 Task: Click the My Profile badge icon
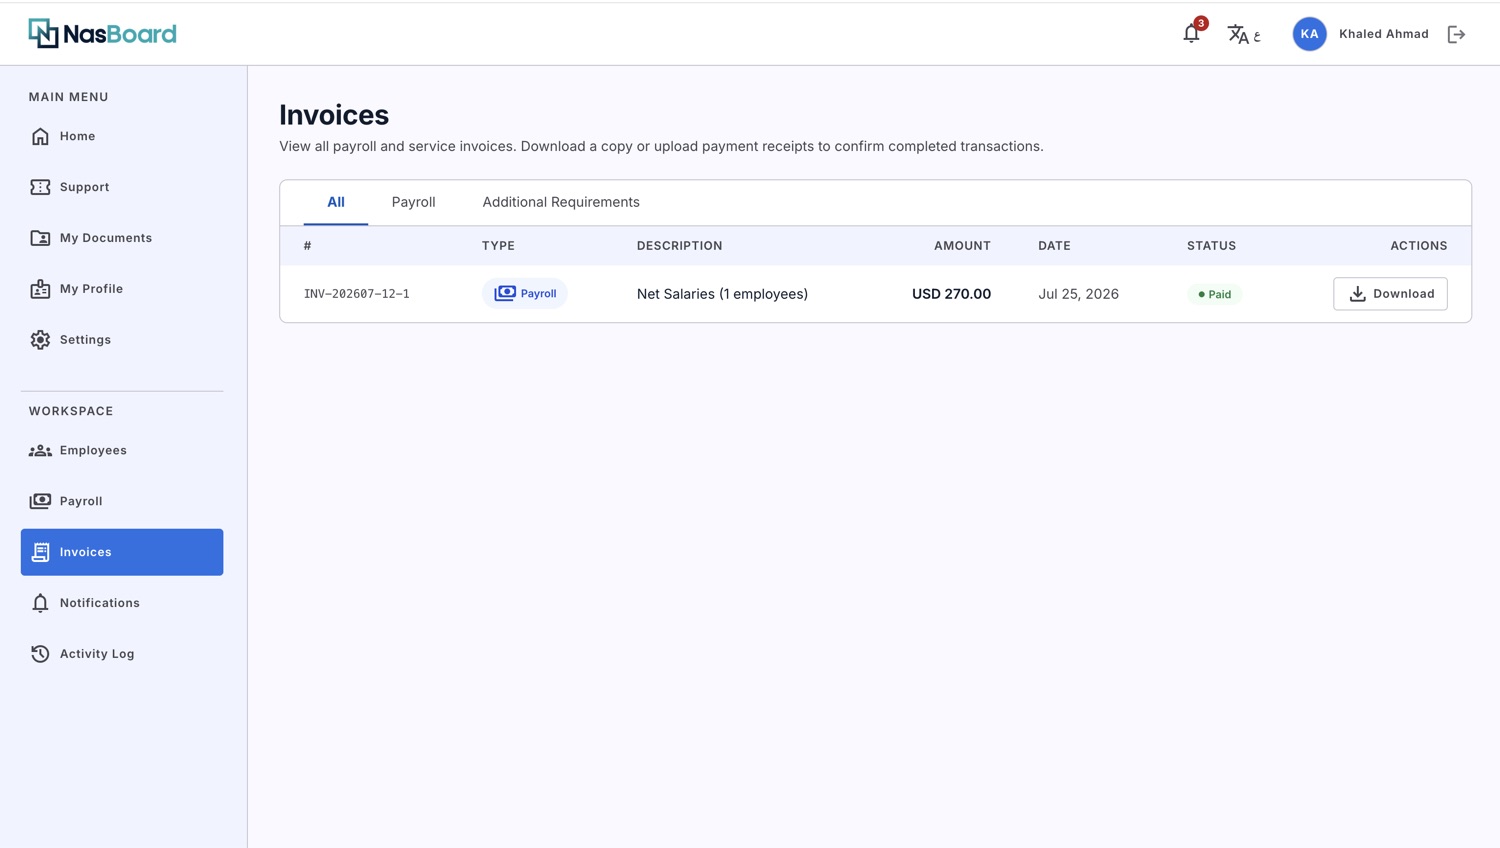(40, 289)
